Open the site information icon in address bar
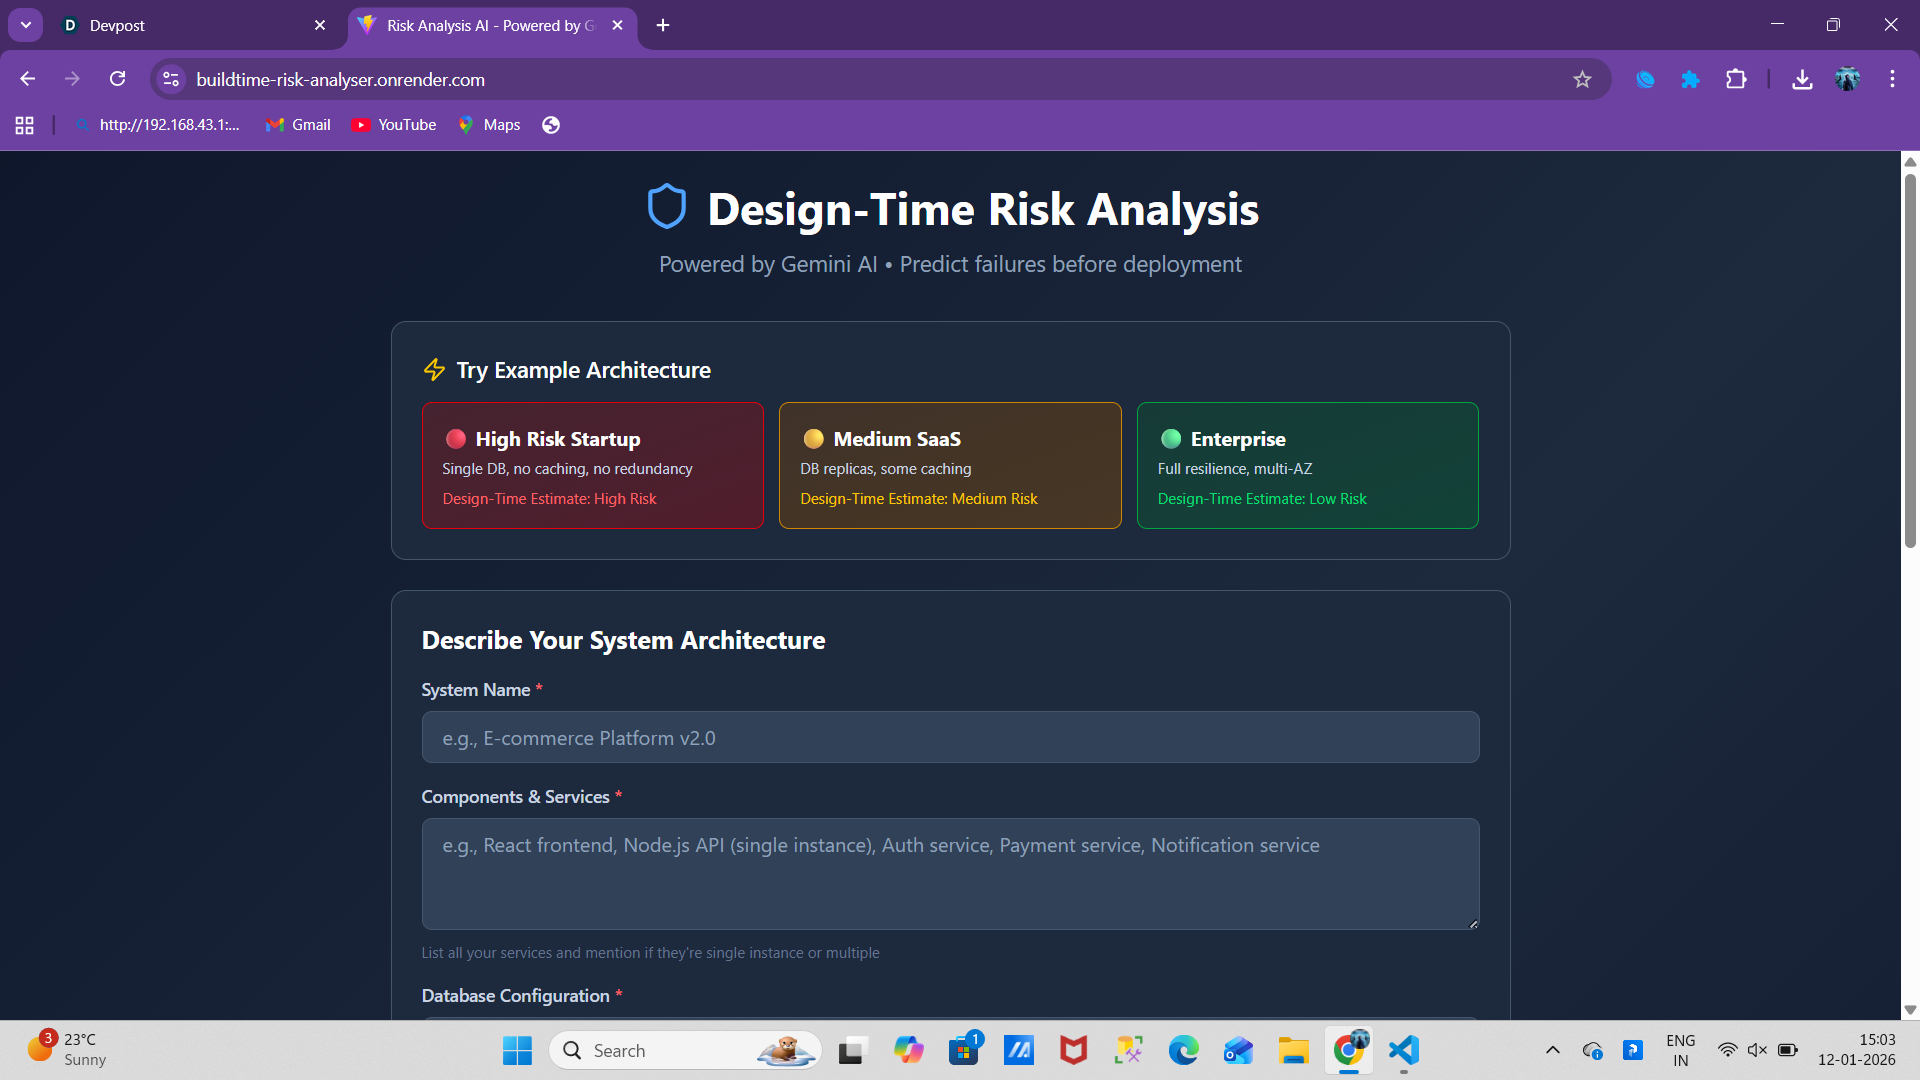Screen dimensions: 1920x1080 point(171,79)
